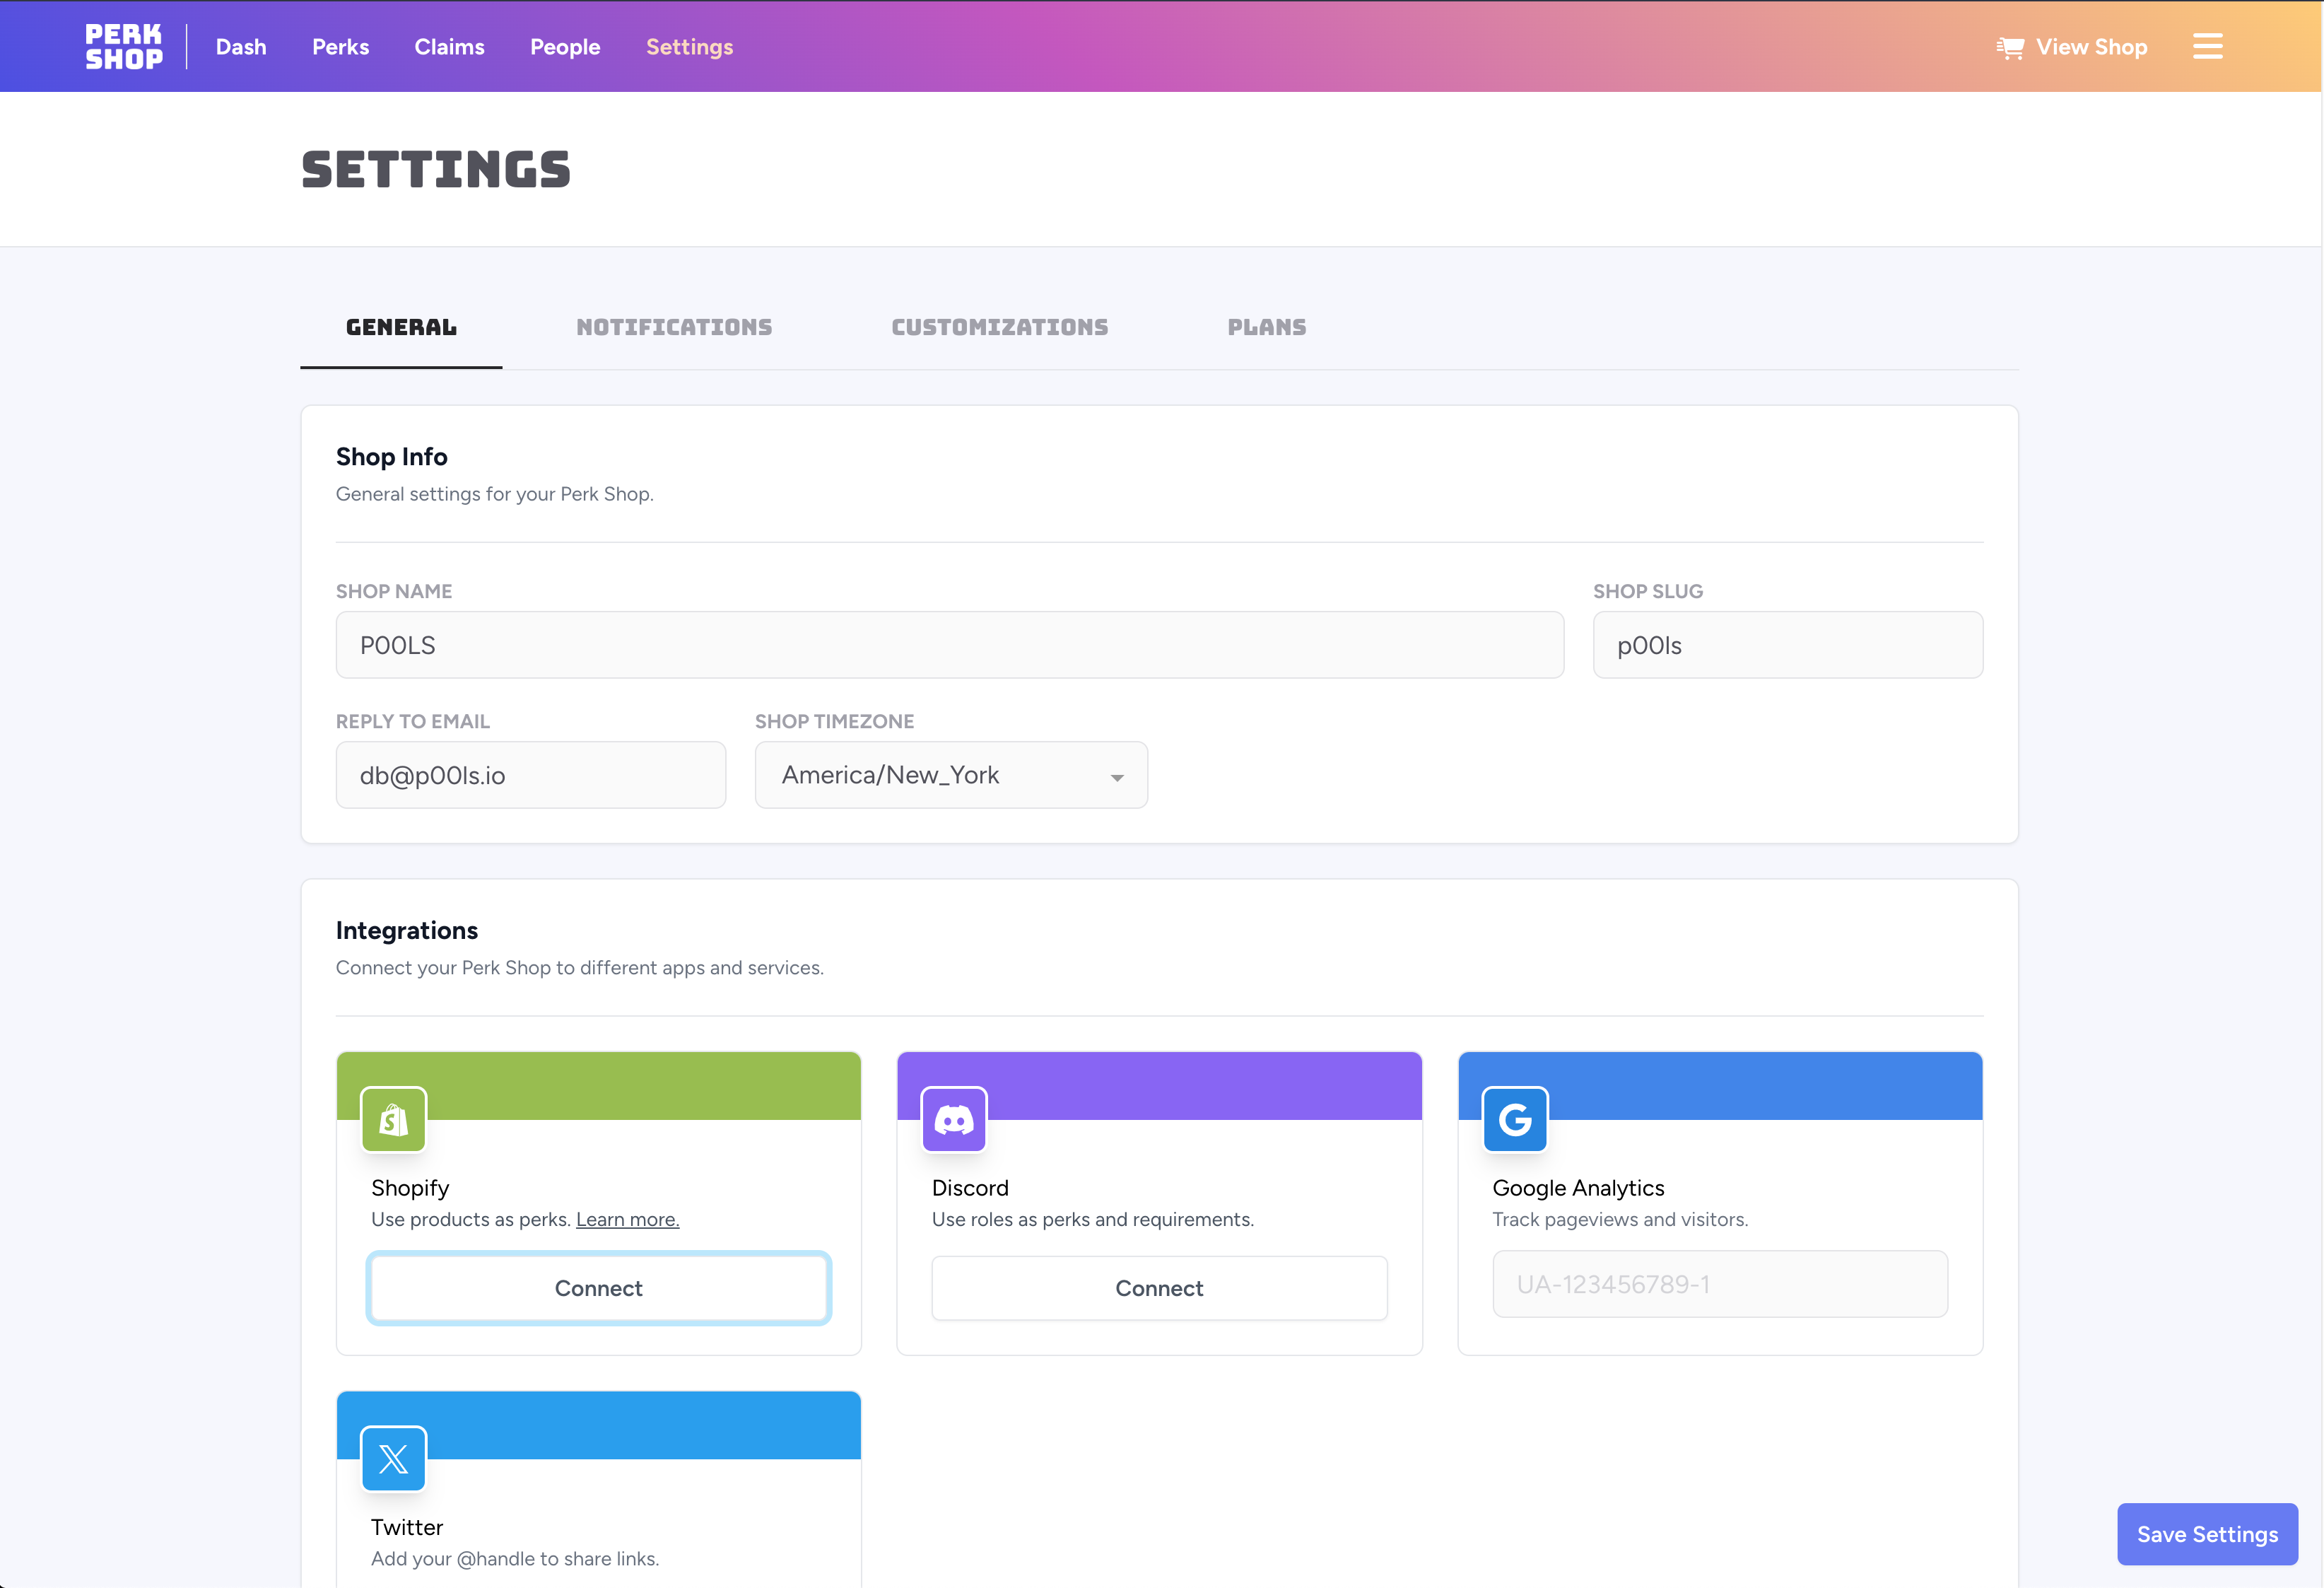Image resolution: width=2324 pixels, height=1588 pixels.
Task: Open the hamburger menu icon
Action: tap(2207, 47)
